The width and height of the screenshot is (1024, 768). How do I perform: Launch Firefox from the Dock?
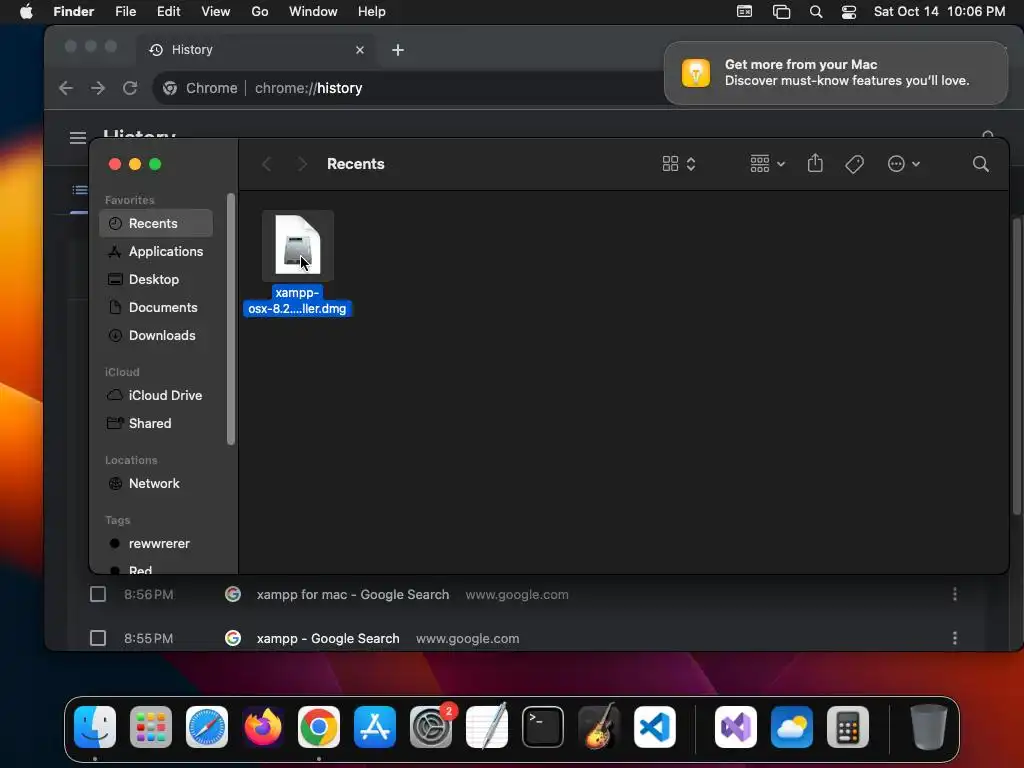pyautogui.click(x=263, y=727)
